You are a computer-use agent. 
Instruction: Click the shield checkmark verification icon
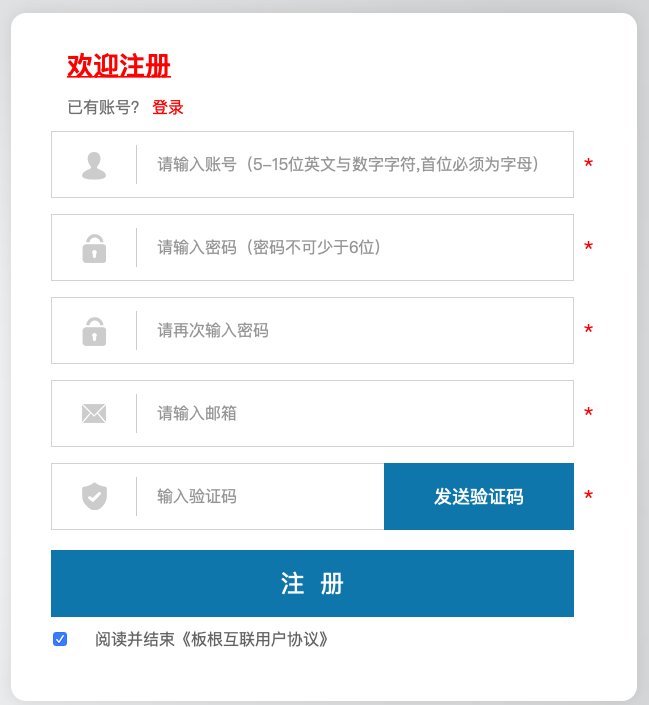point(94,496)
